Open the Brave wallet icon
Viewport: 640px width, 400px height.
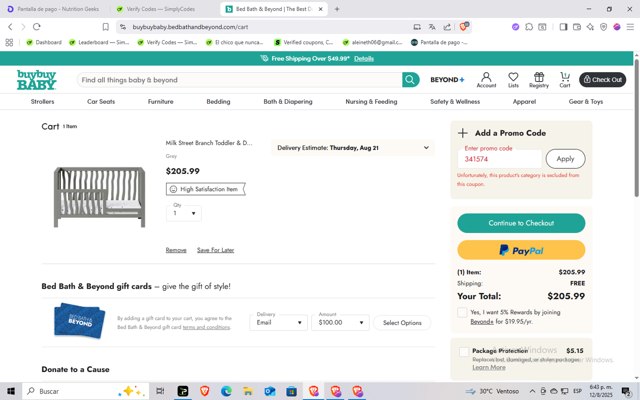tap(577, 27)
